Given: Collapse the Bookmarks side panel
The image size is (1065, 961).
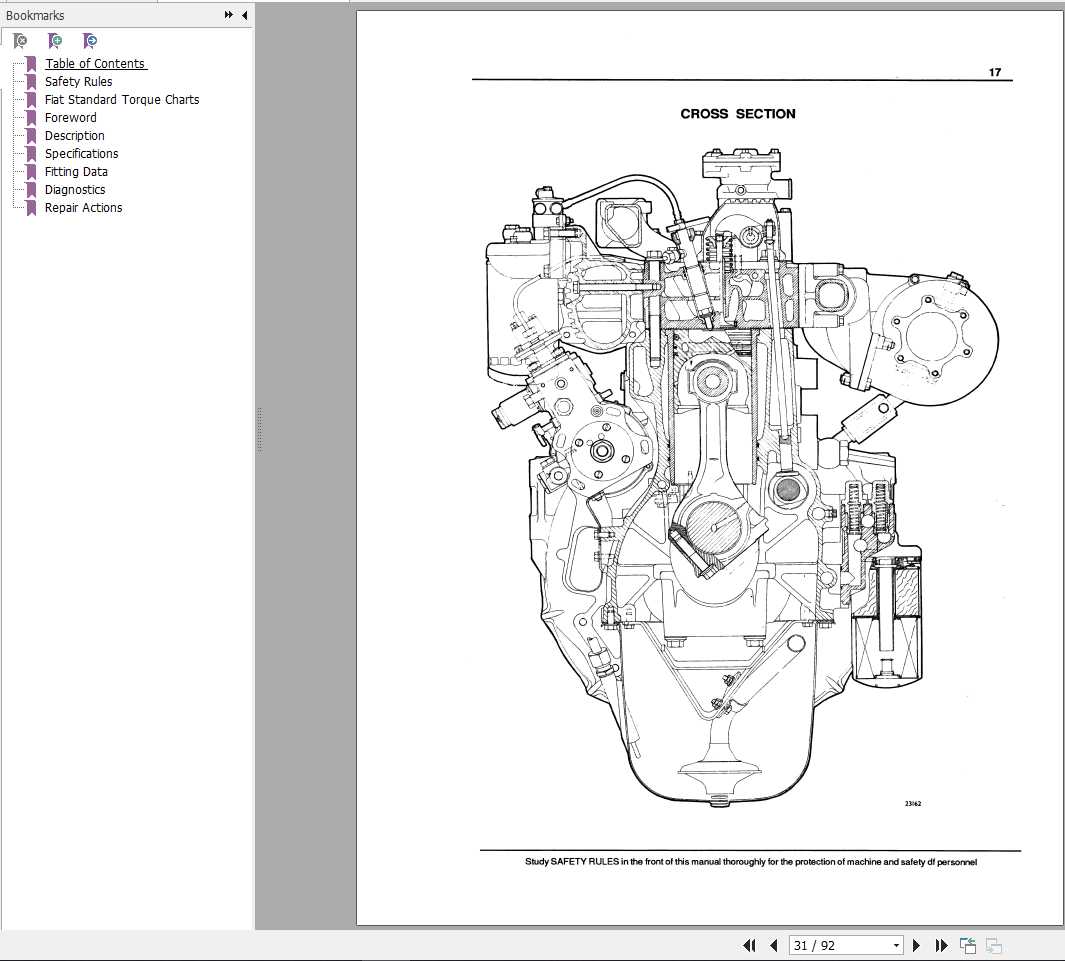Looking at the screenshot, I should tap(244, 15).
